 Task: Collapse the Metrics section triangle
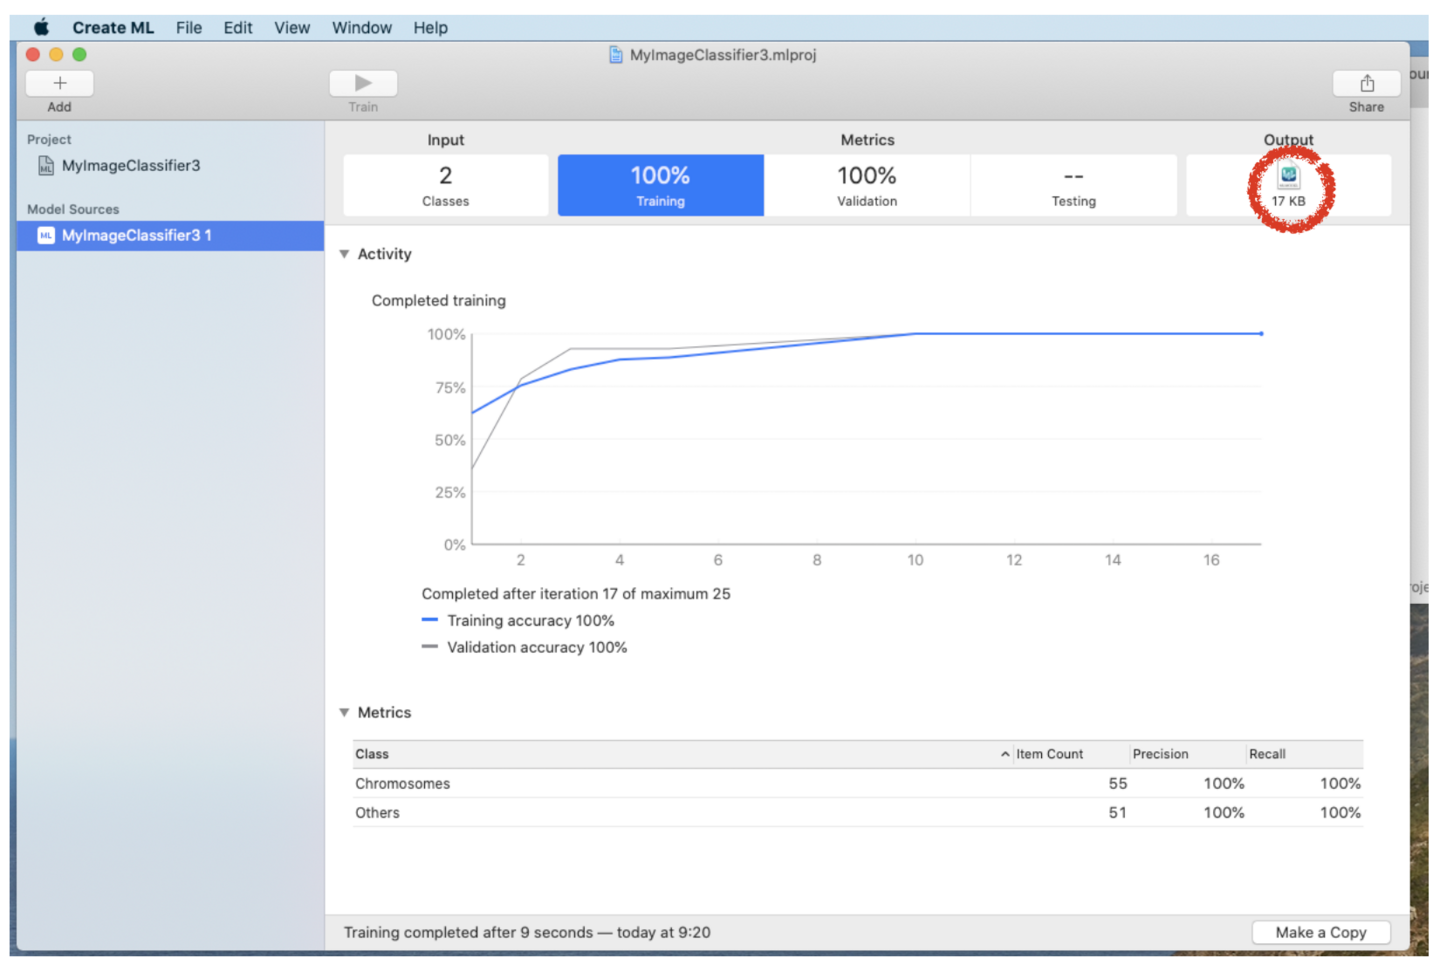point(345,713)
